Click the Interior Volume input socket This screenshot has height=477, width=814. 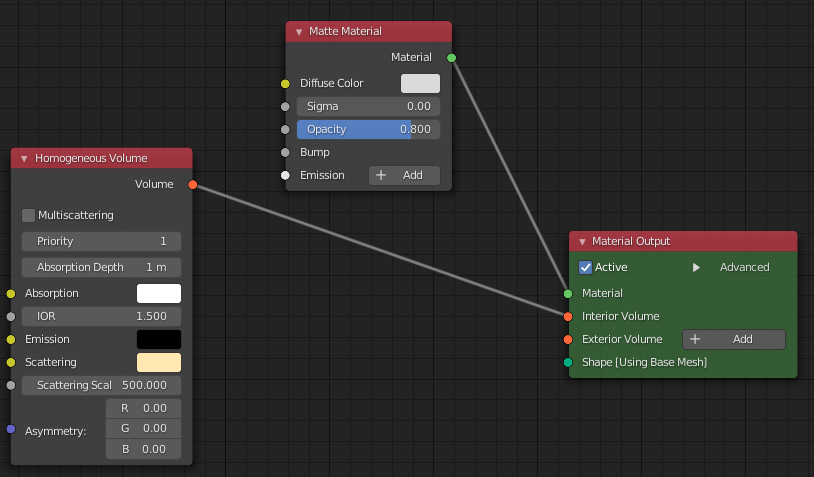(x=568, y=316)
